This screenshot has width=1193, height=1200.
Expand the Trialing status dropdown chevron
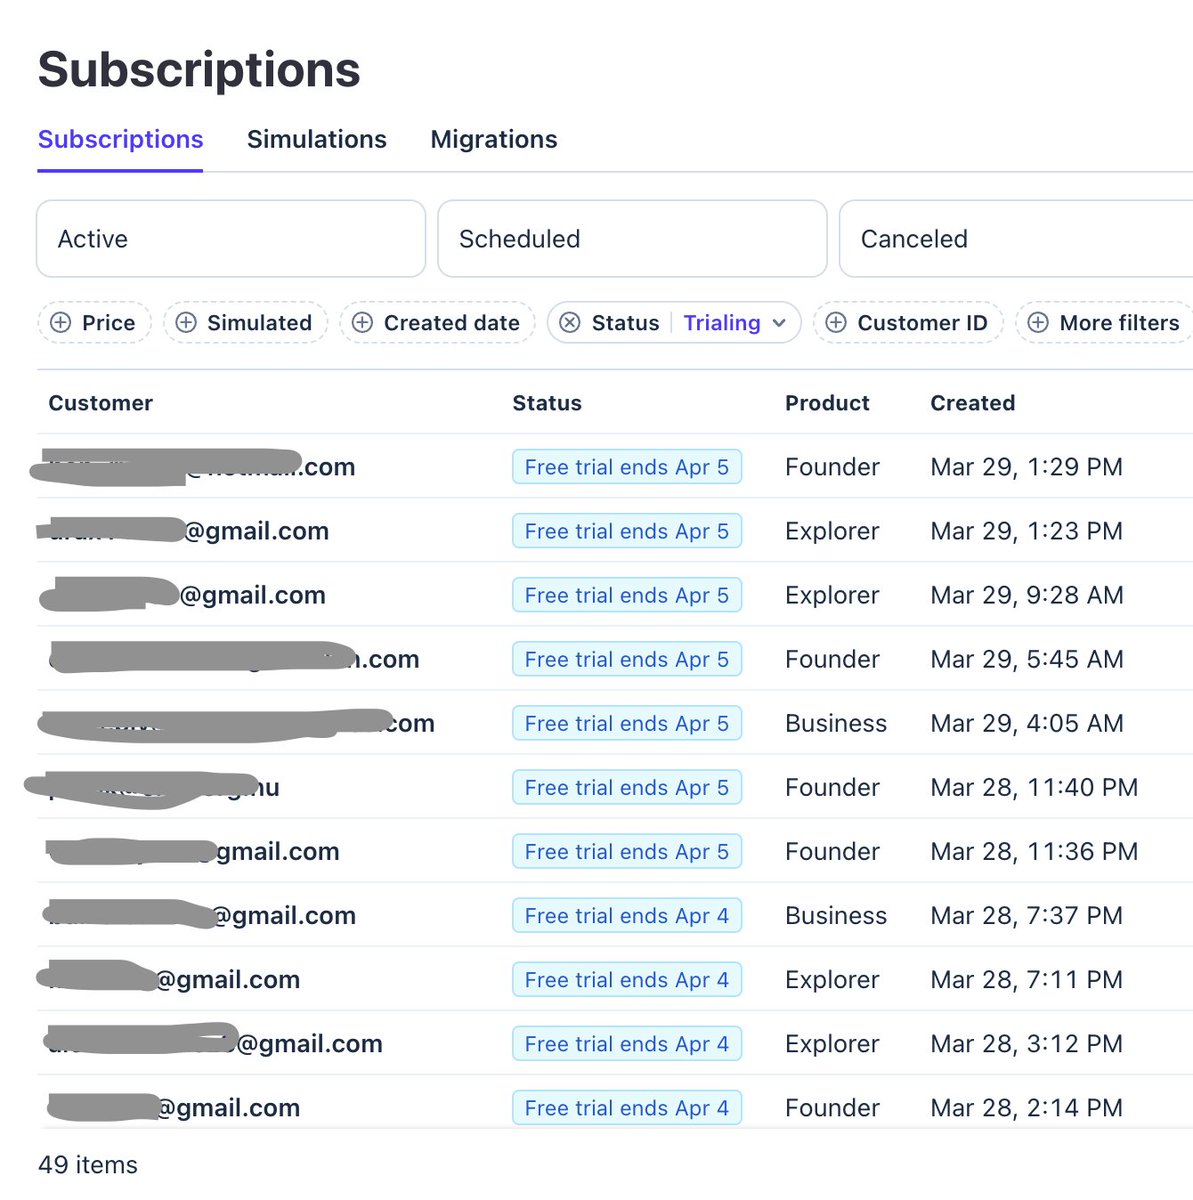coord(779,323)
